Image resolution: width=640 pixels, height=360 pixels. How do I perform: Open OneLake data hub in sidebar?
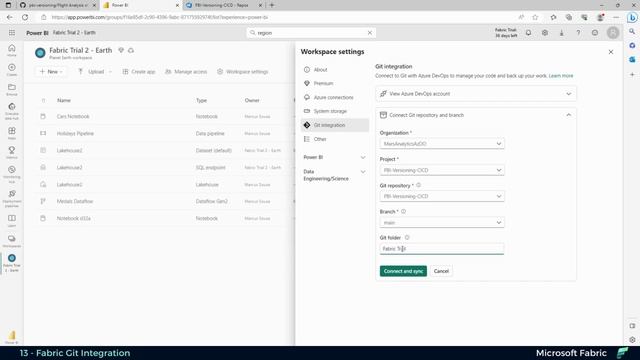12,111
